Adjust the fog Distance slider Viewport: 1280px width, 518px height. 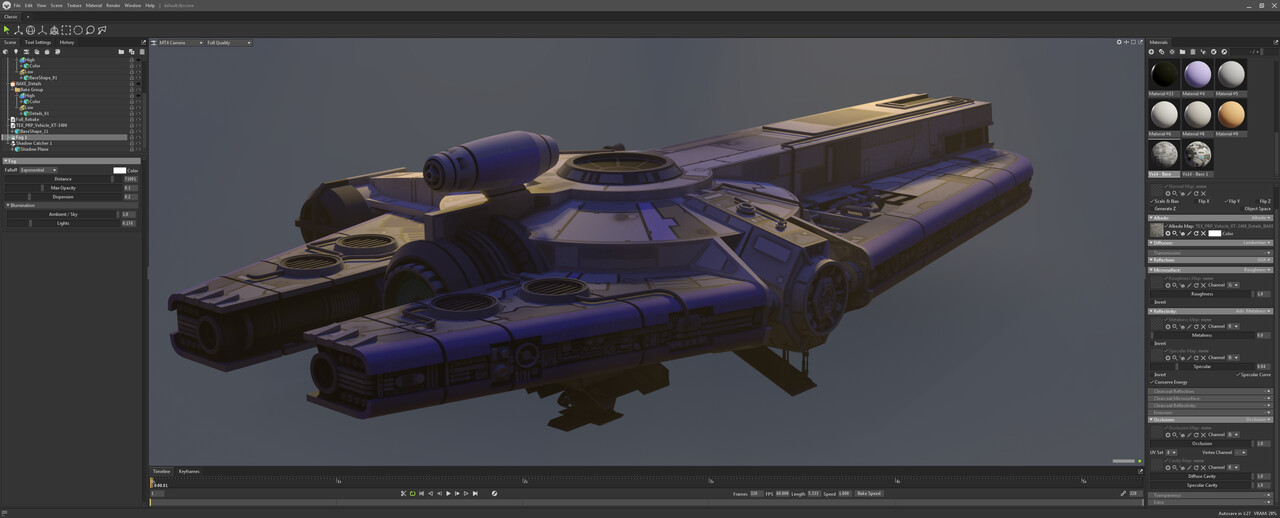coord(63,179)
